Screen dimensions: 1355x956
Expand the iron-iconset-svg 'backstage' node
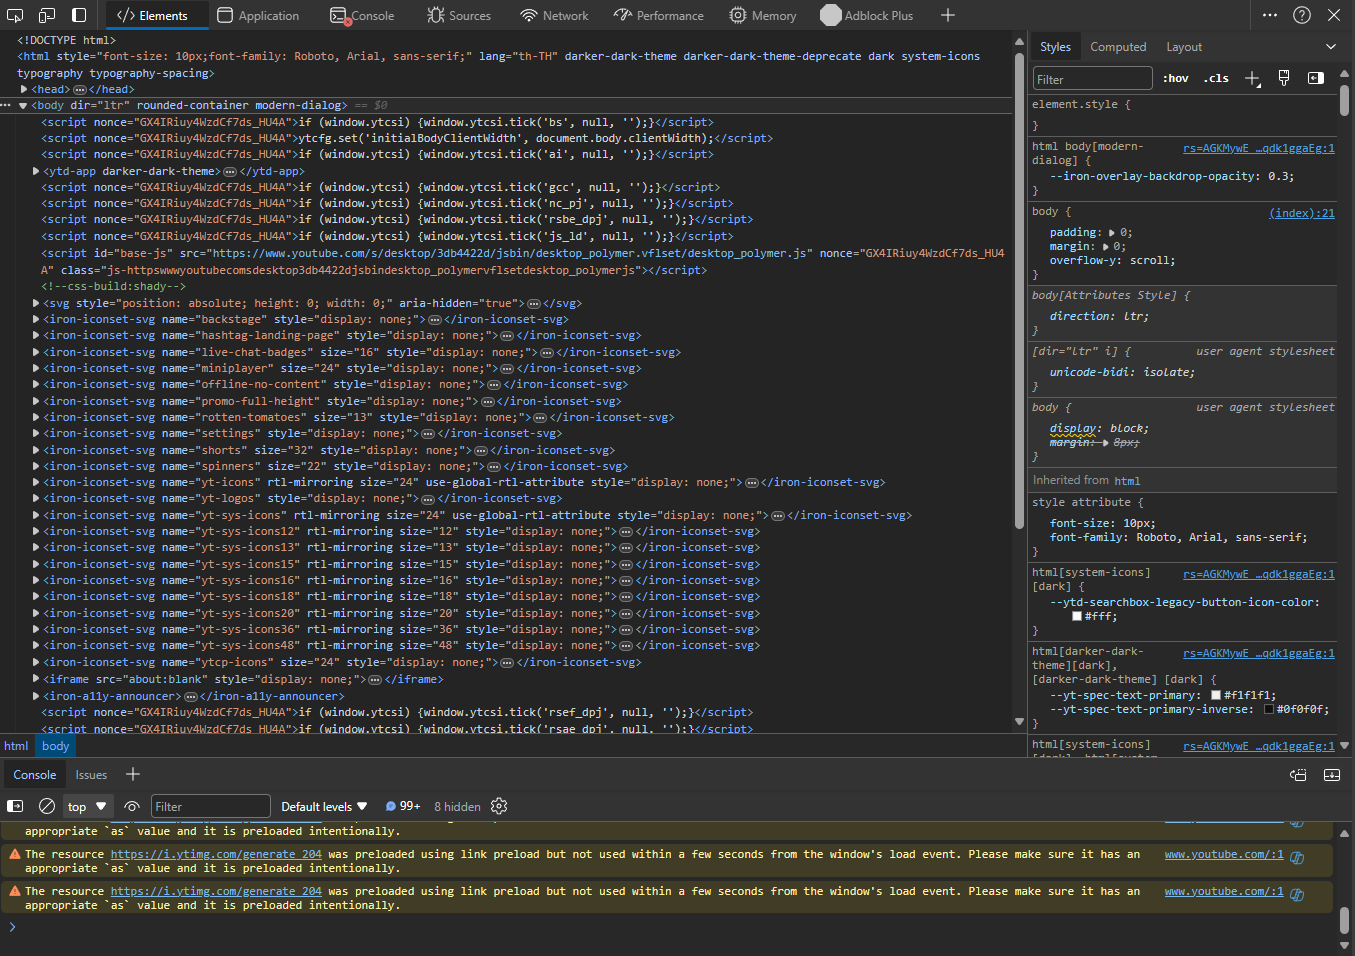tap(36, 319)
